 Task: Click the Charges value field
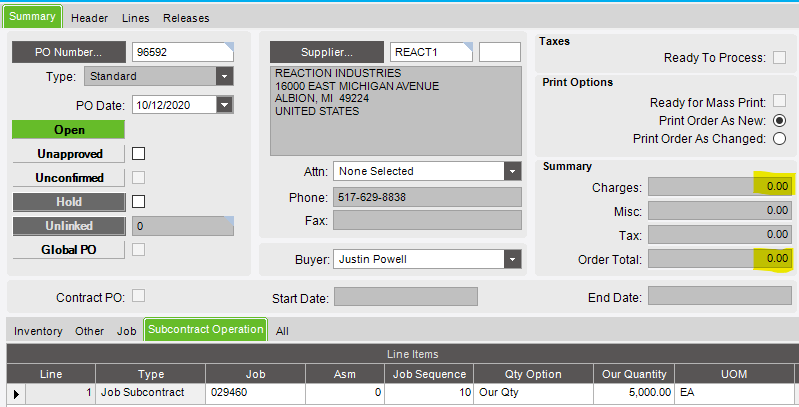coord(720,186)
